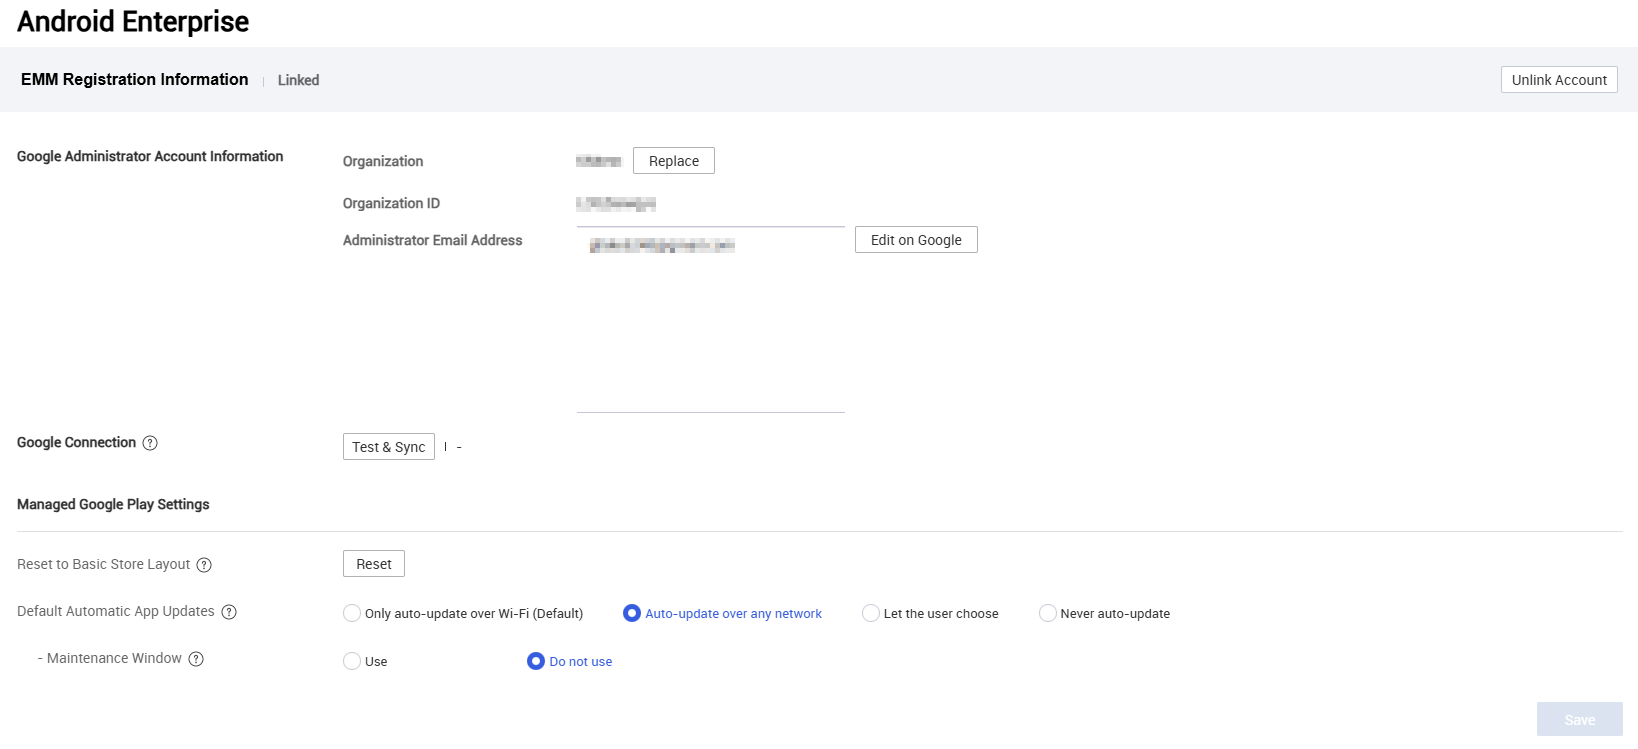This screenshot has width=1638, height=749.
Task: Click the blurred Organization ID value
Action: point(616,204)
